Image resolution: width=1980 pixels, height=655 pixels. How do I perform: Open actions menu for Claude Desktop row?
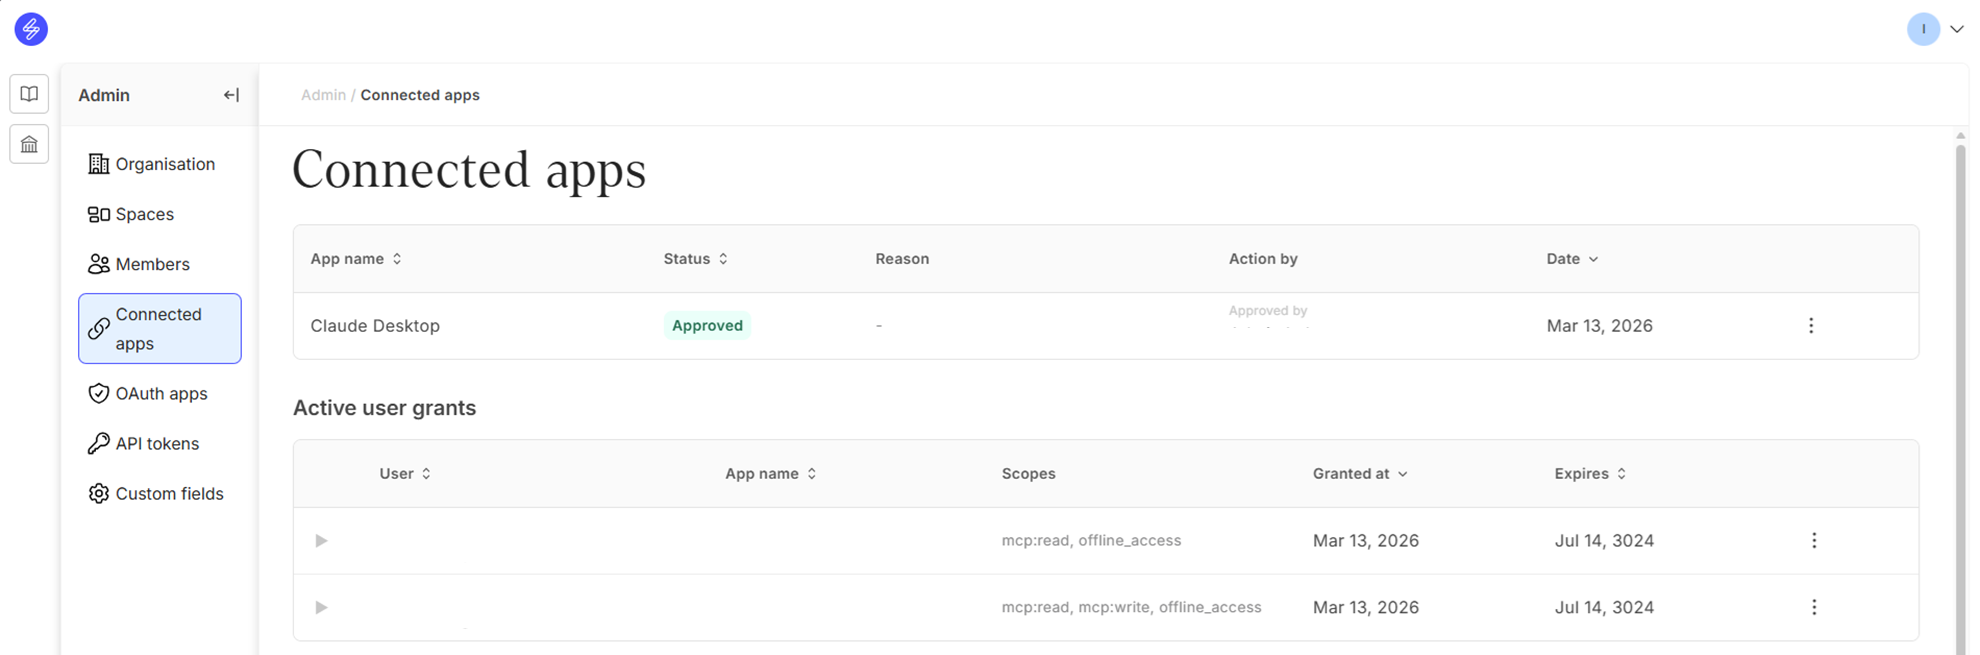(1810, 326)
